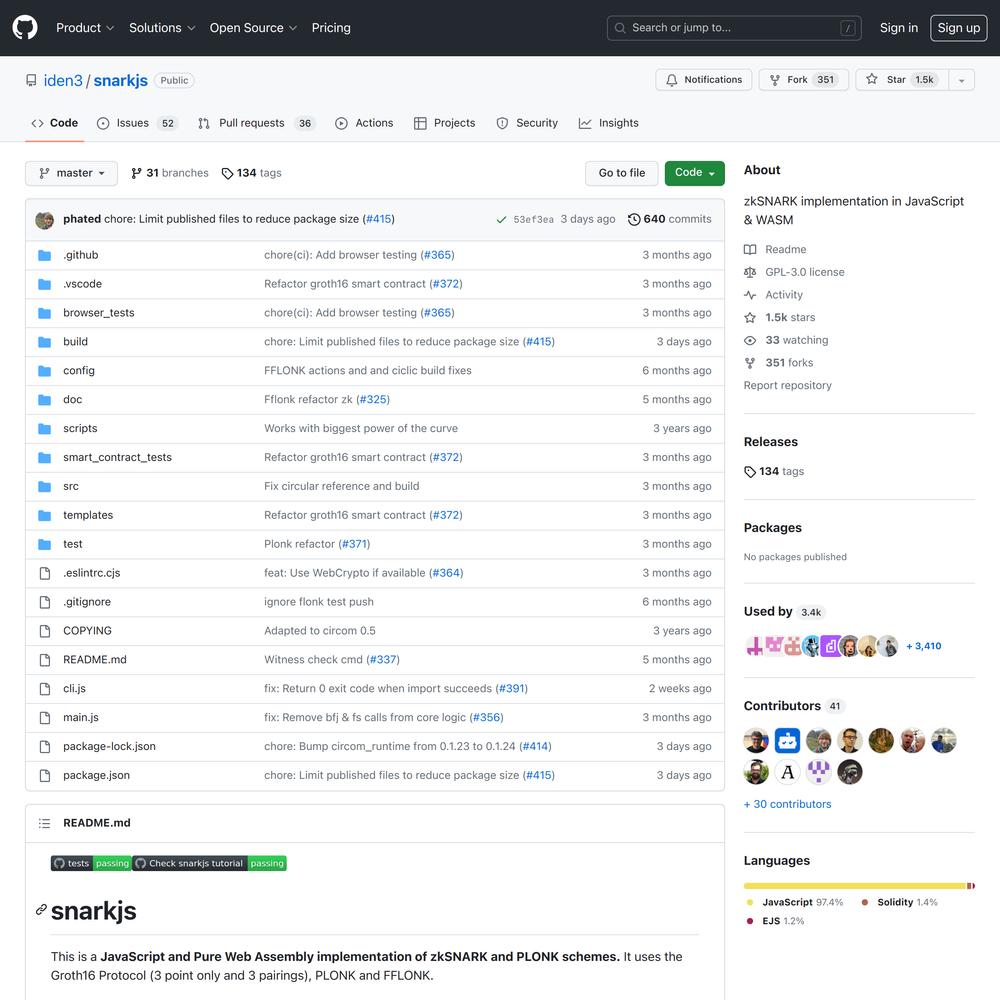Click the Check snarkjs tutorial passing badge
Image resolution: width=1000 pixels, height=1000 pixels.
point(209,864)
